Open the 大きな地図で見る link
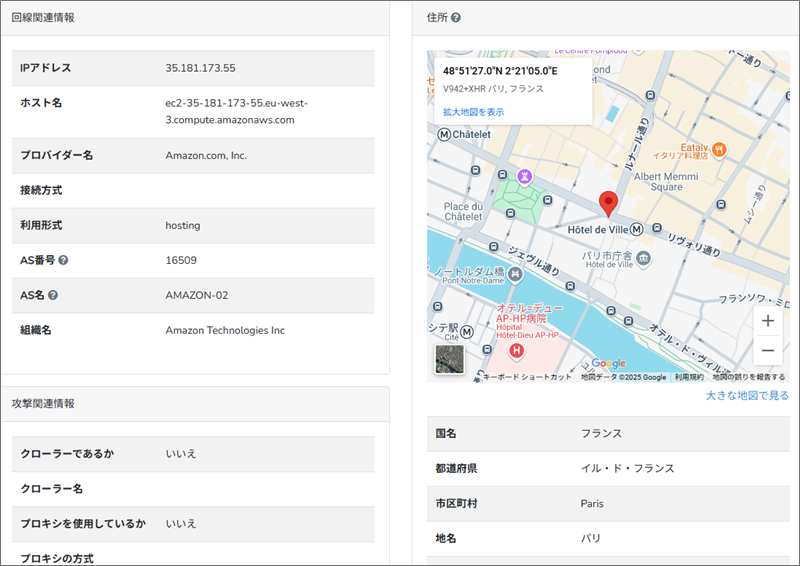This screenshot has height=566, width=800. [747, 396]
